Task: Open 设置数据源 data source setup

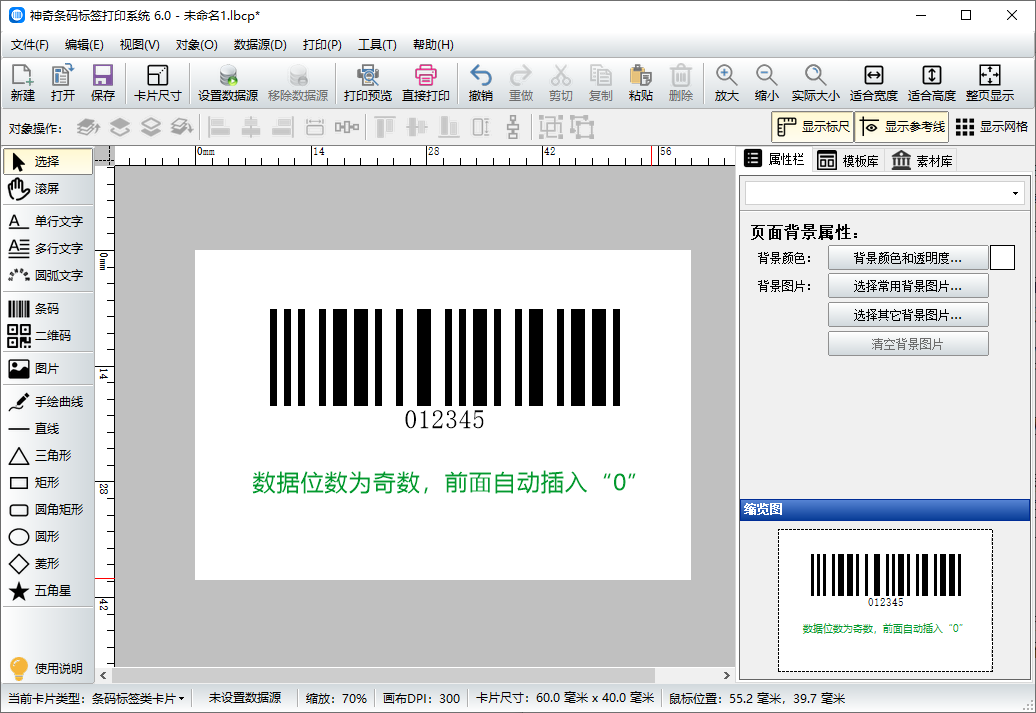Action: tap(228, 83)
